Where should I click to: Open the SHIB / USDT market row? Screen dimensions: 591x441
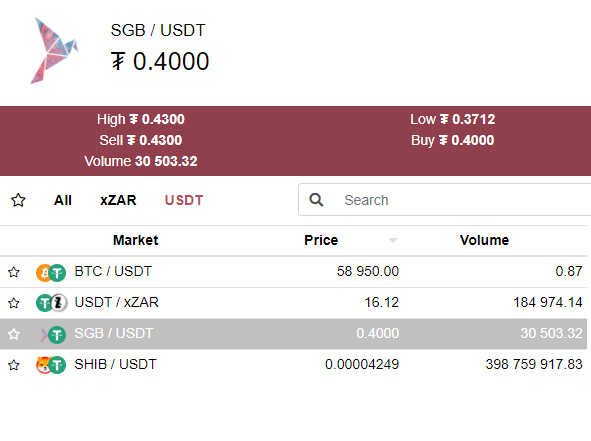[x=294, y=365]
